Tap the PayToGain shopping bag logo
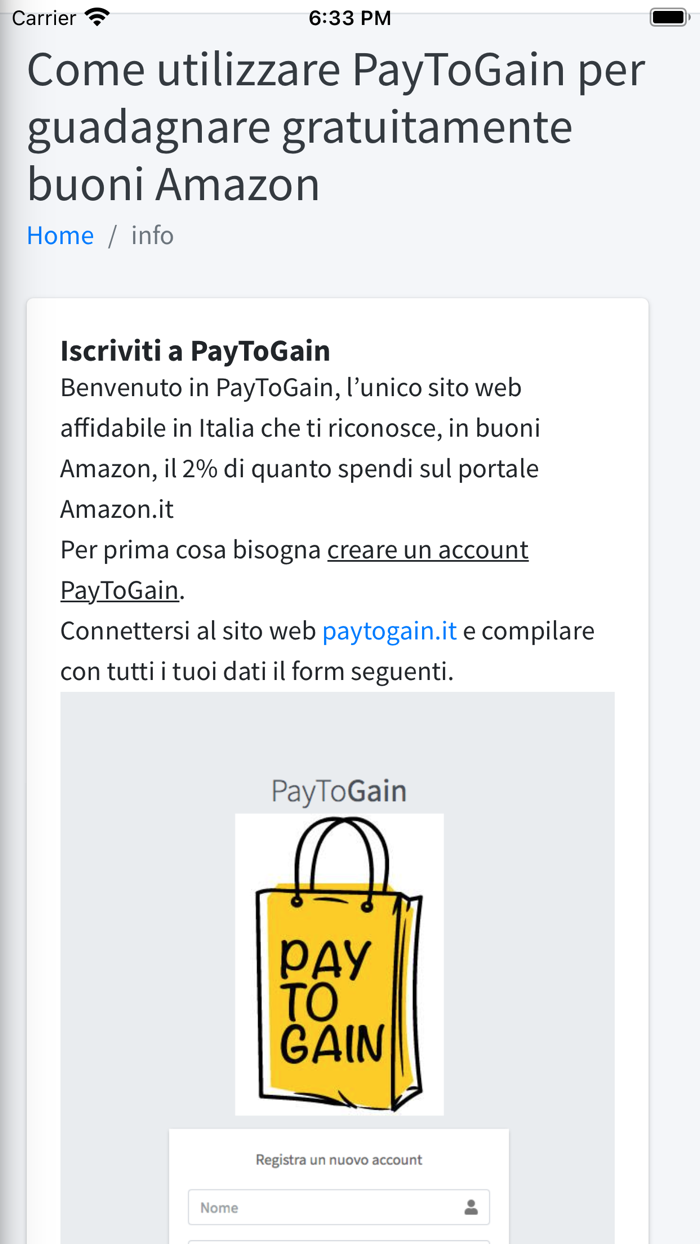700x1244 pixels. 338,963
